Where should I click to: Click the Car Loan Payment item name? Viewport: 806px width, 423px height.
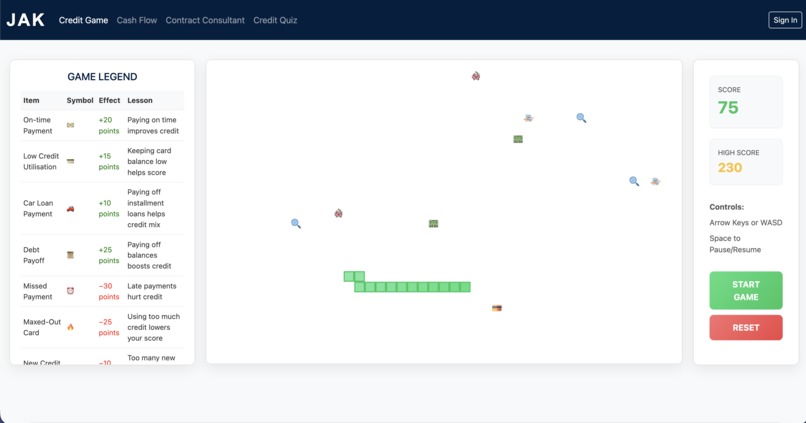pyautogui.click(x=38, y=208)
